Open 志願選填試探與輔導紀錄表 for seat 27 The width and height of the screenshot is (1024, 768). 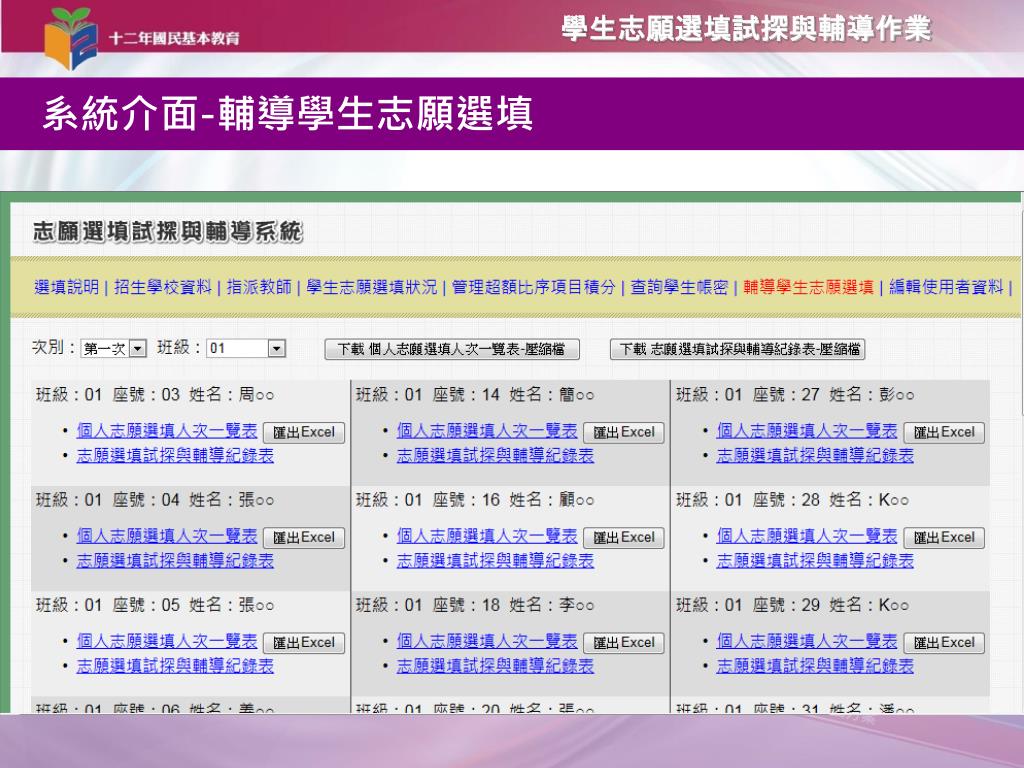pyautogui.click(x=815, y=455)
